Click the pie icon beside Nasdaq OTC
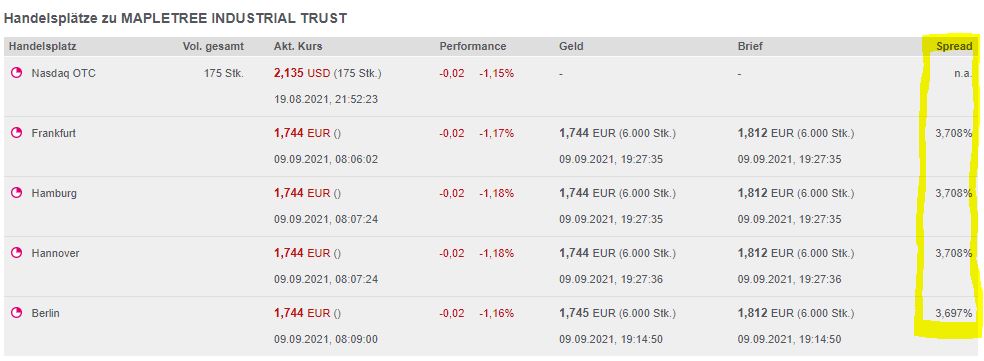 [16, 73]
